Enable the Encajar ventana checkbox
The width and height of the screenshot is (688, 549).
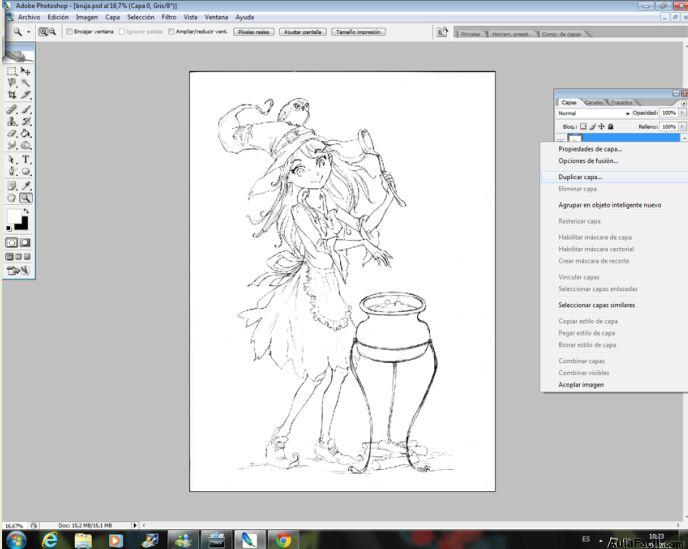(69, 32)
